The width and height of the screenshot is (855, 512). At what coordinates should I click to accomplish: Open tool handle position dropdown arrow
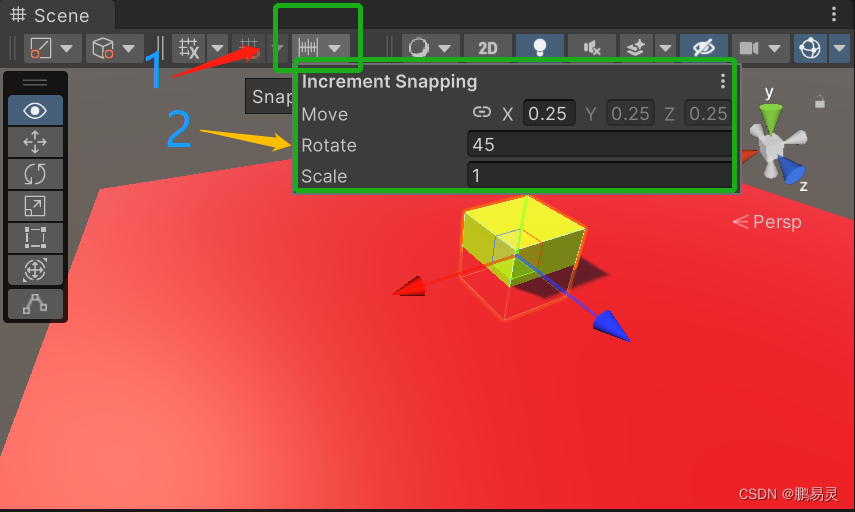[x=67, y=49]
